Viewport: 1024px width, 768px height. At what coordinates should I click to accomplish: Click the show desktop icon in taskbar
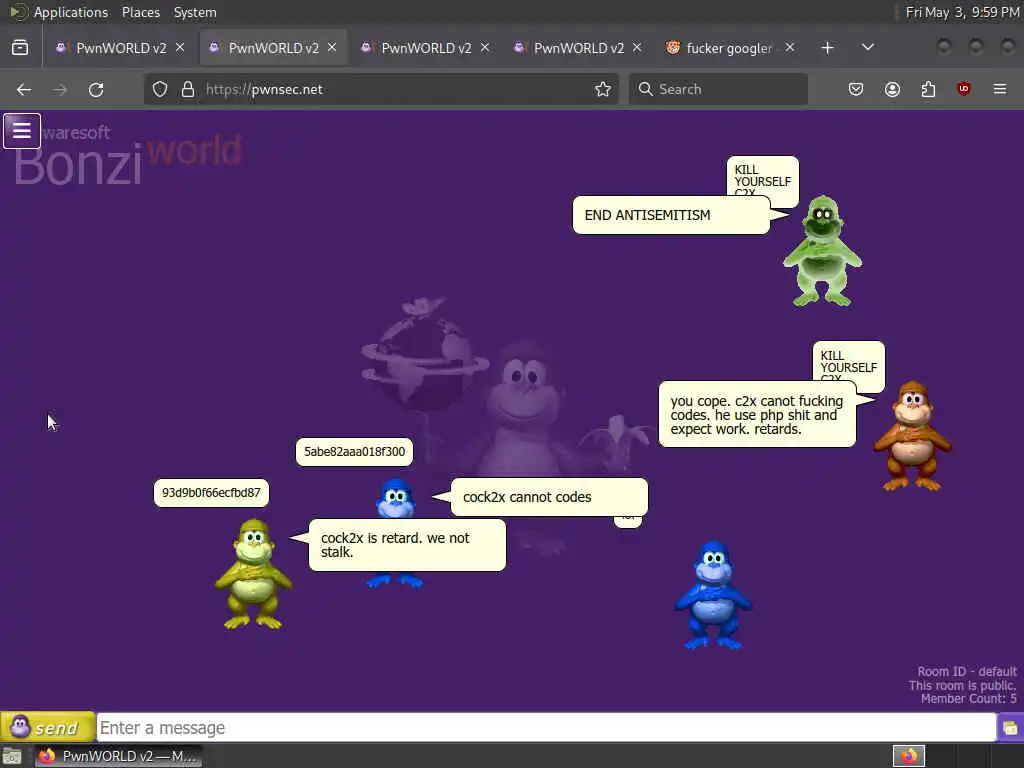(x=12, y=757)
